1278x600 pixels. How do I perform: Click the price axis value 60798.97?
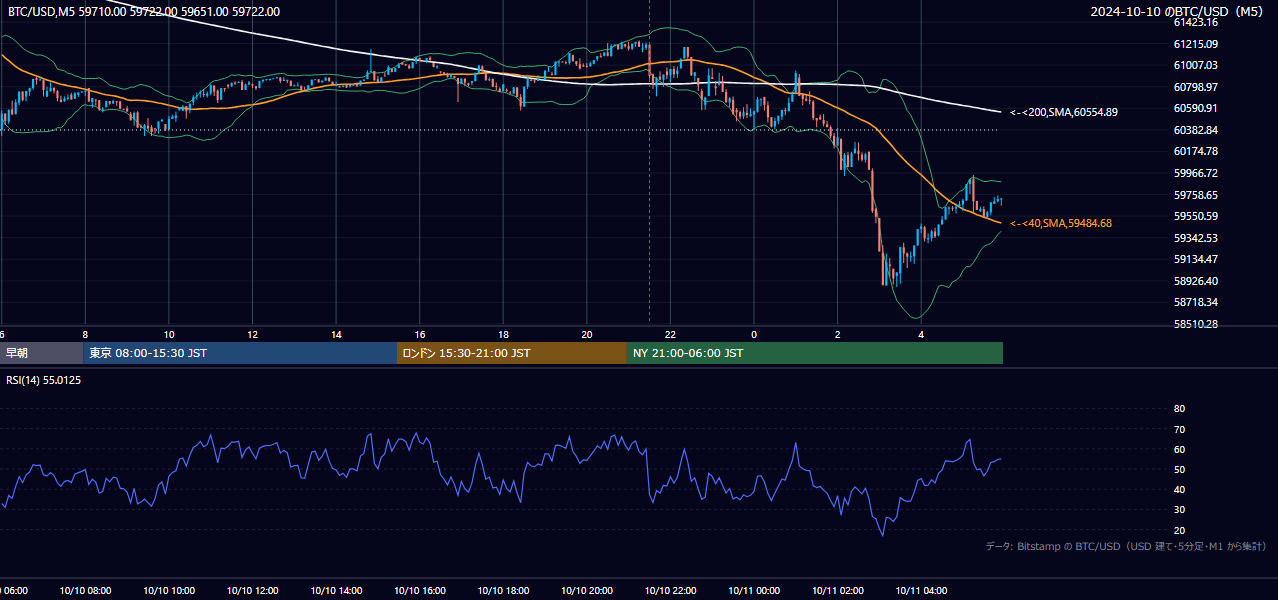[1195, 87]
